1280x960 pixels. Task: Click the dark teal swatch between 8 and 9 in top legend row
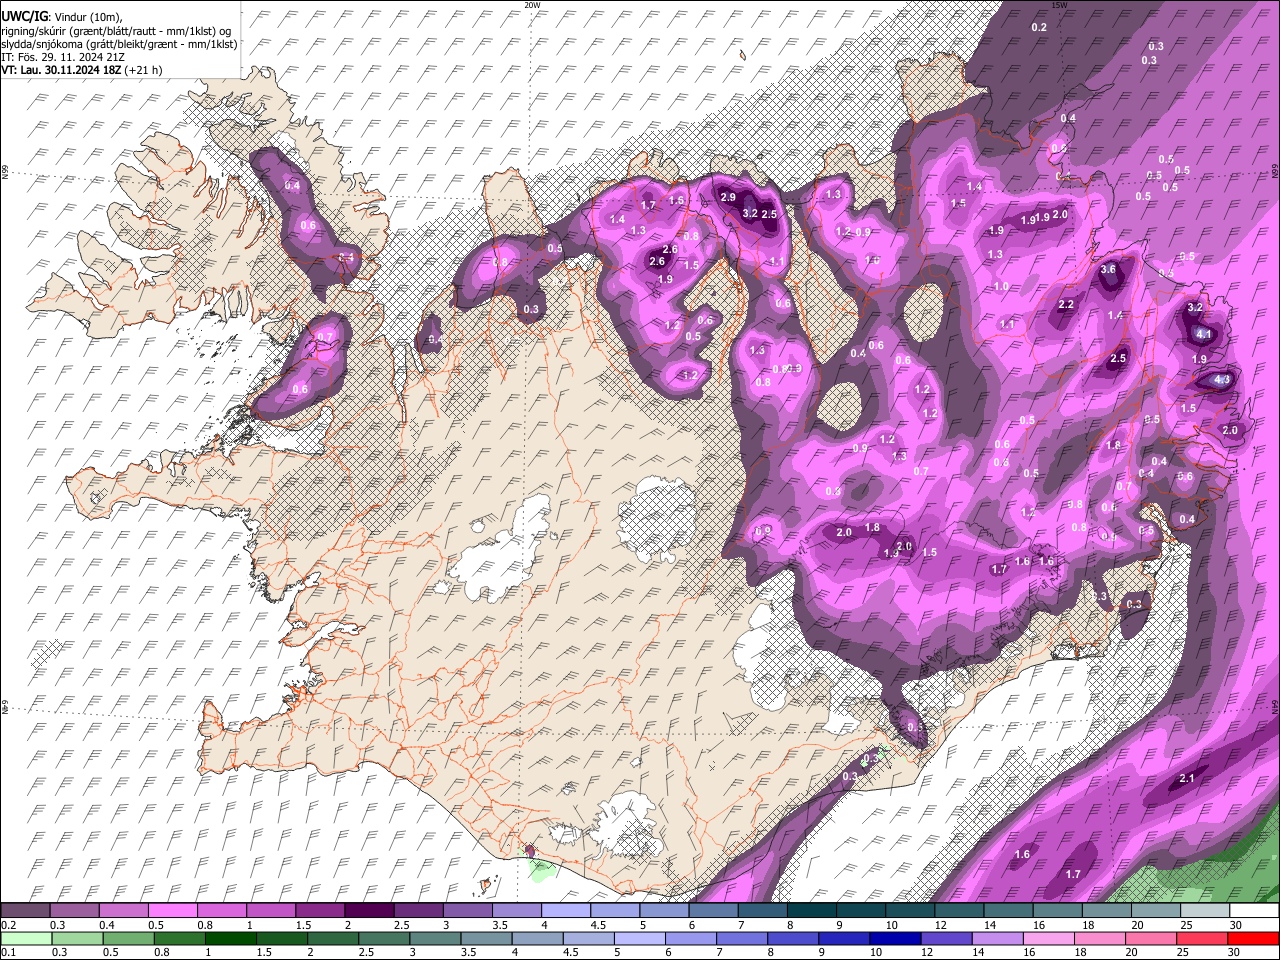(x=810, y=911)
